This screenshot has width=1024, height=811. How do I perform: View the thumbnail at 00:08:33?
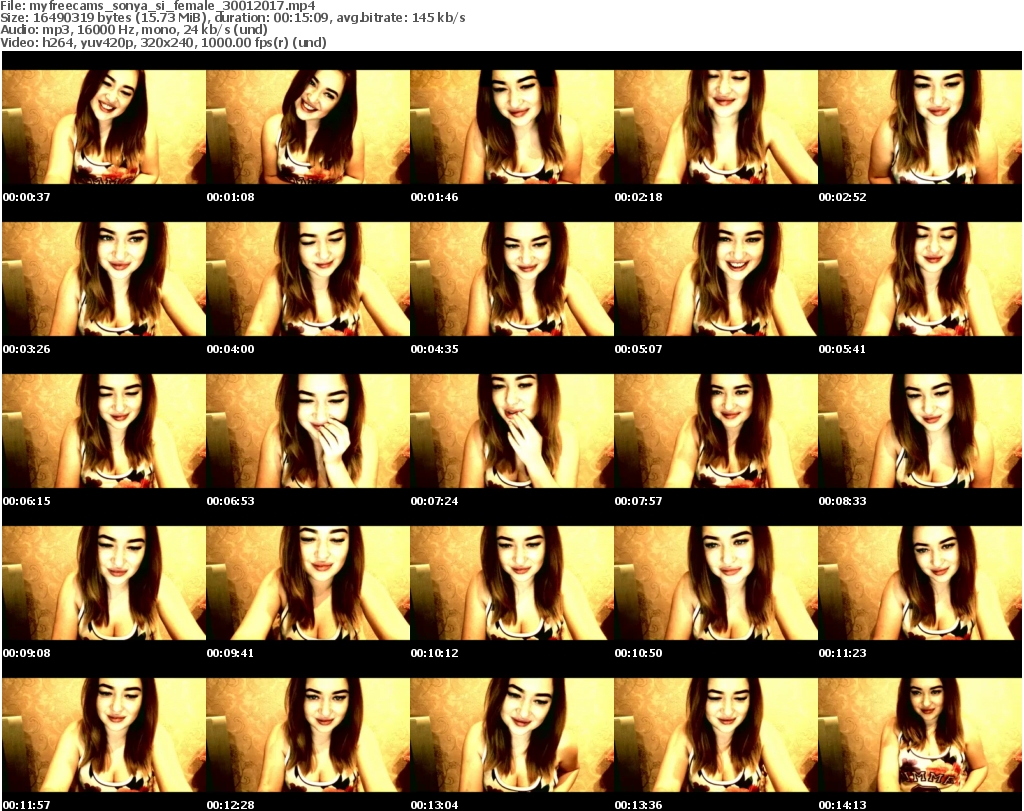920,431
